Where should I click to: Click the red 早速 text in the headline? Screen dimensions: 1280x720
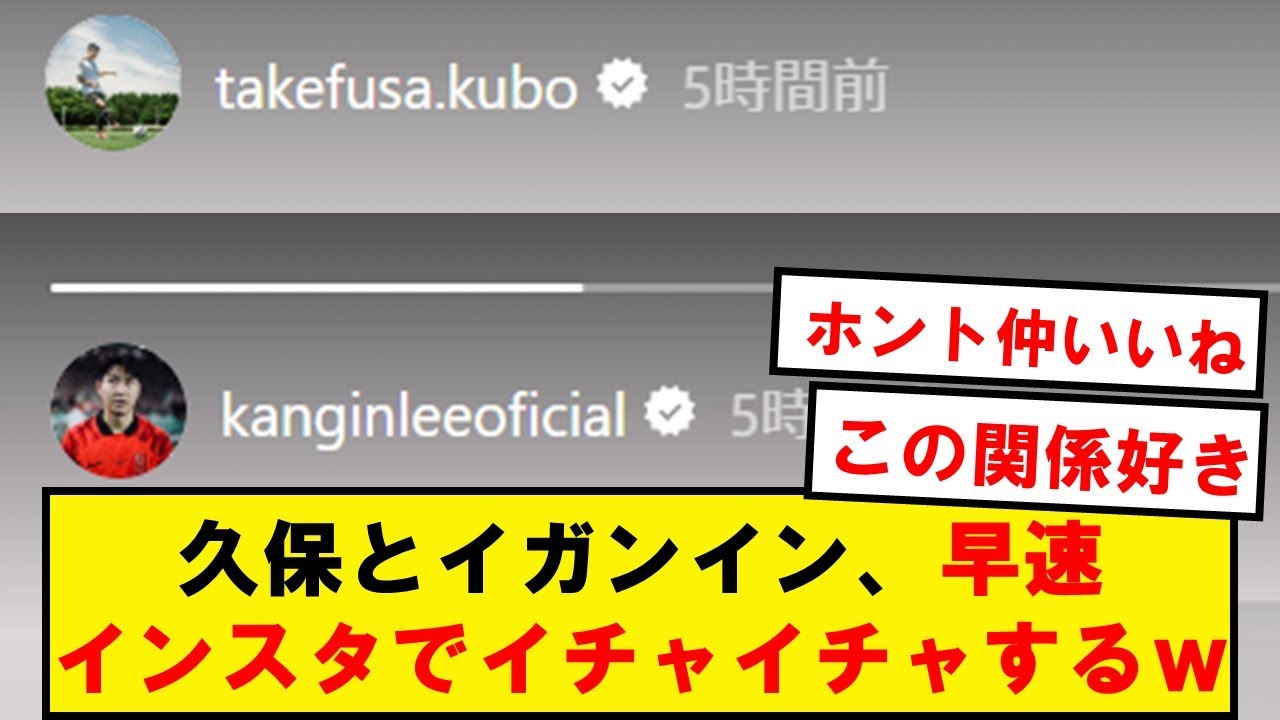pos(1021,567)
